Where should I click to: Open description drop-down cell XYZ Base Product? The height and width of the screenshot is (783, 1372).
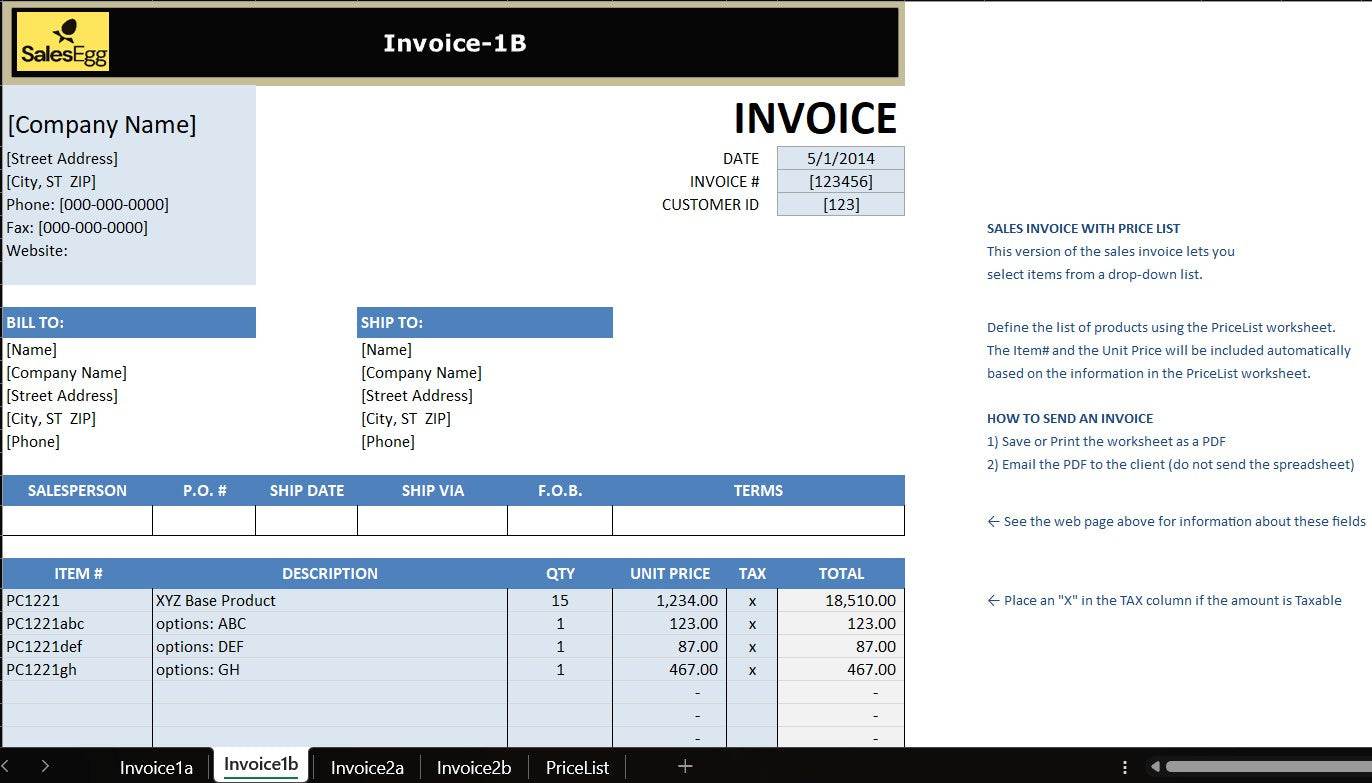[329, 600]
